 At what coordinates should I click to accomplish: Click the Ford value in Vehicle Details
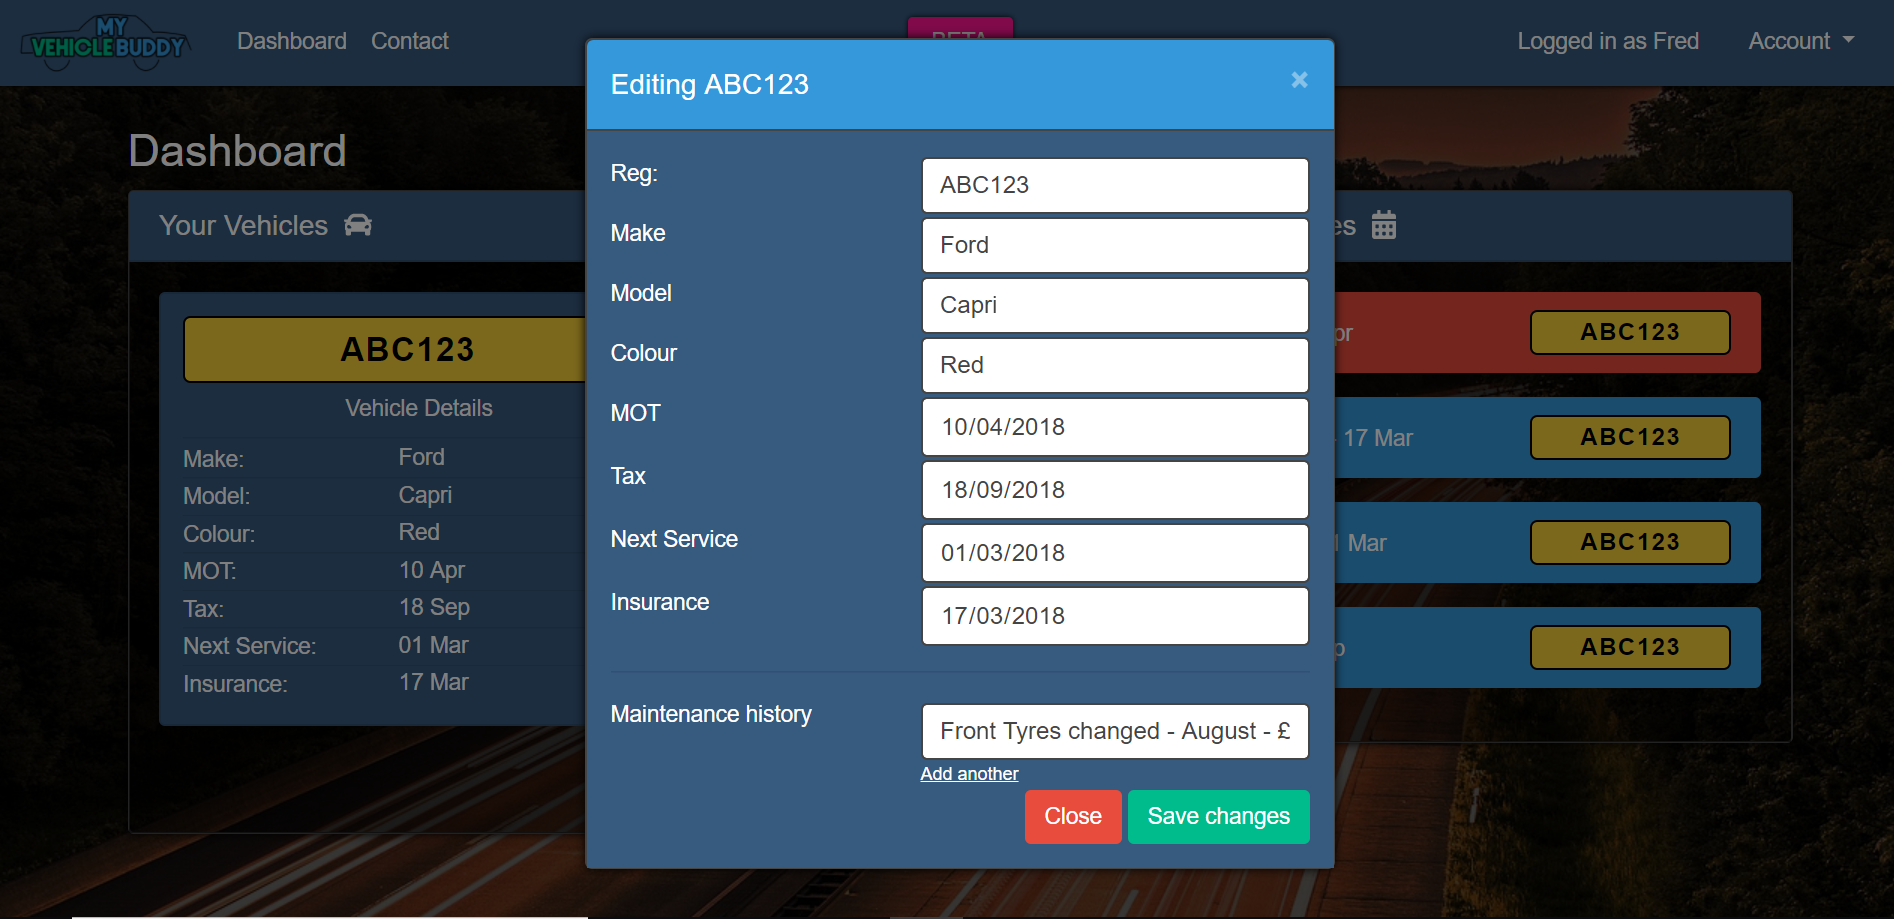click(x=421, y=457)
